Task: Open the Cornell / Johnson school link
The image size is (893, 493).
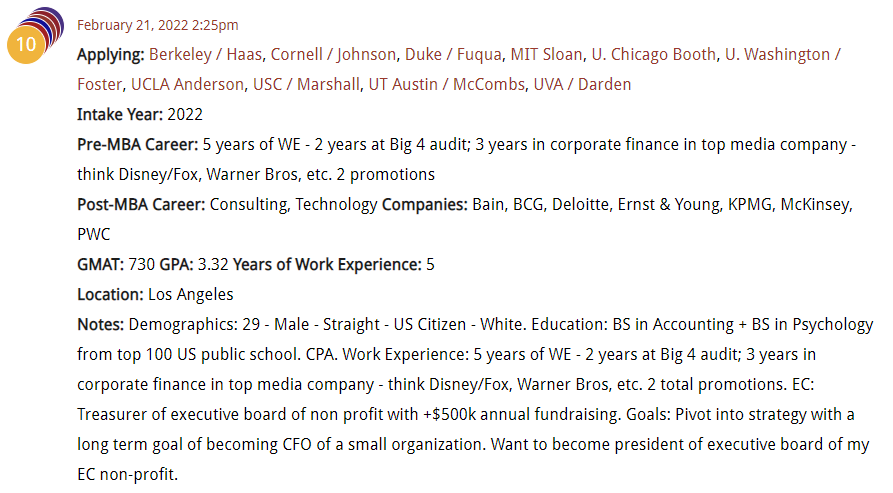Action: point(333,55)
